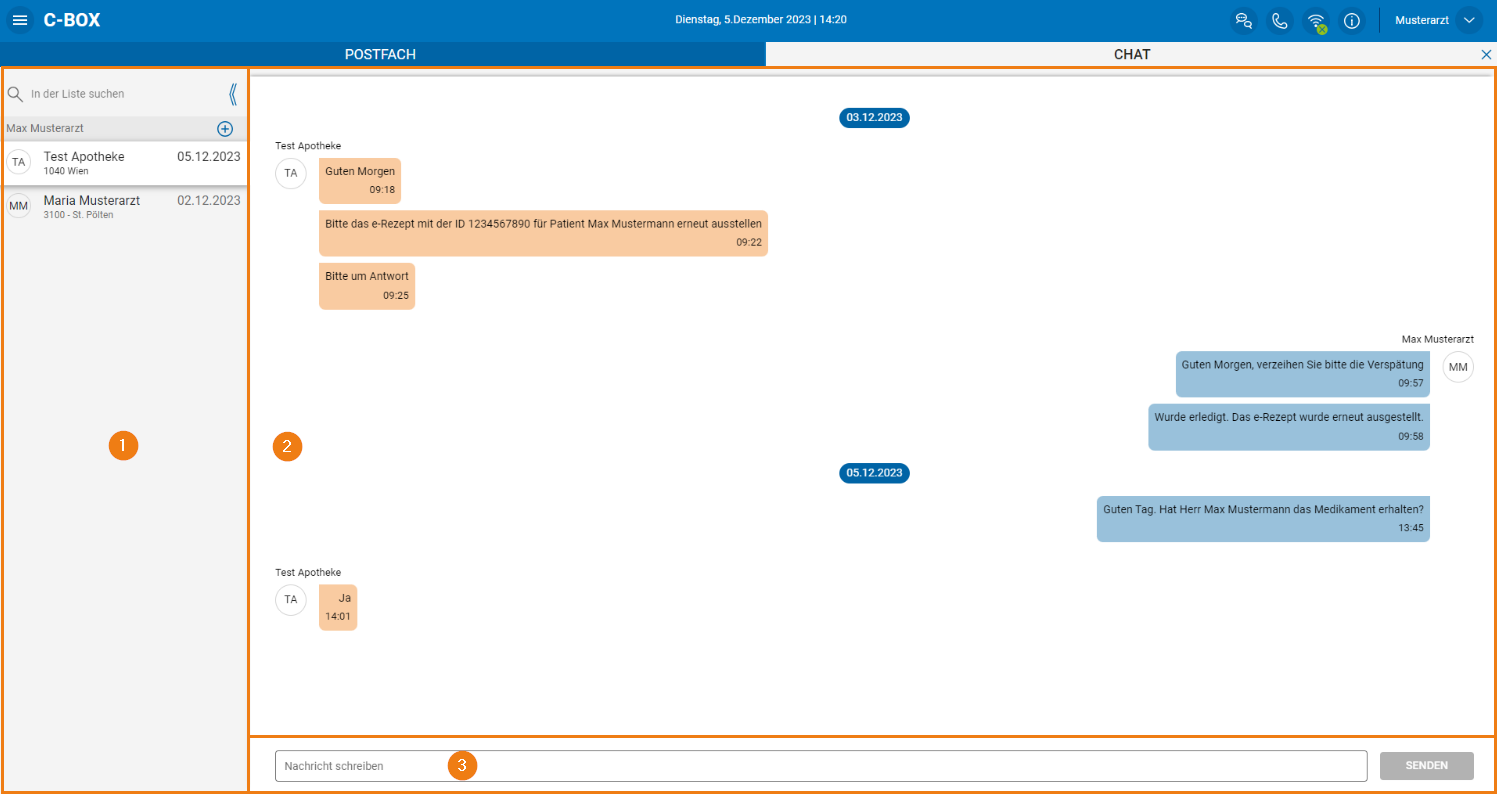The width and height of the screenshot is (1497, 794).
Task: Click the date and time in header
Action: [761, 20]
